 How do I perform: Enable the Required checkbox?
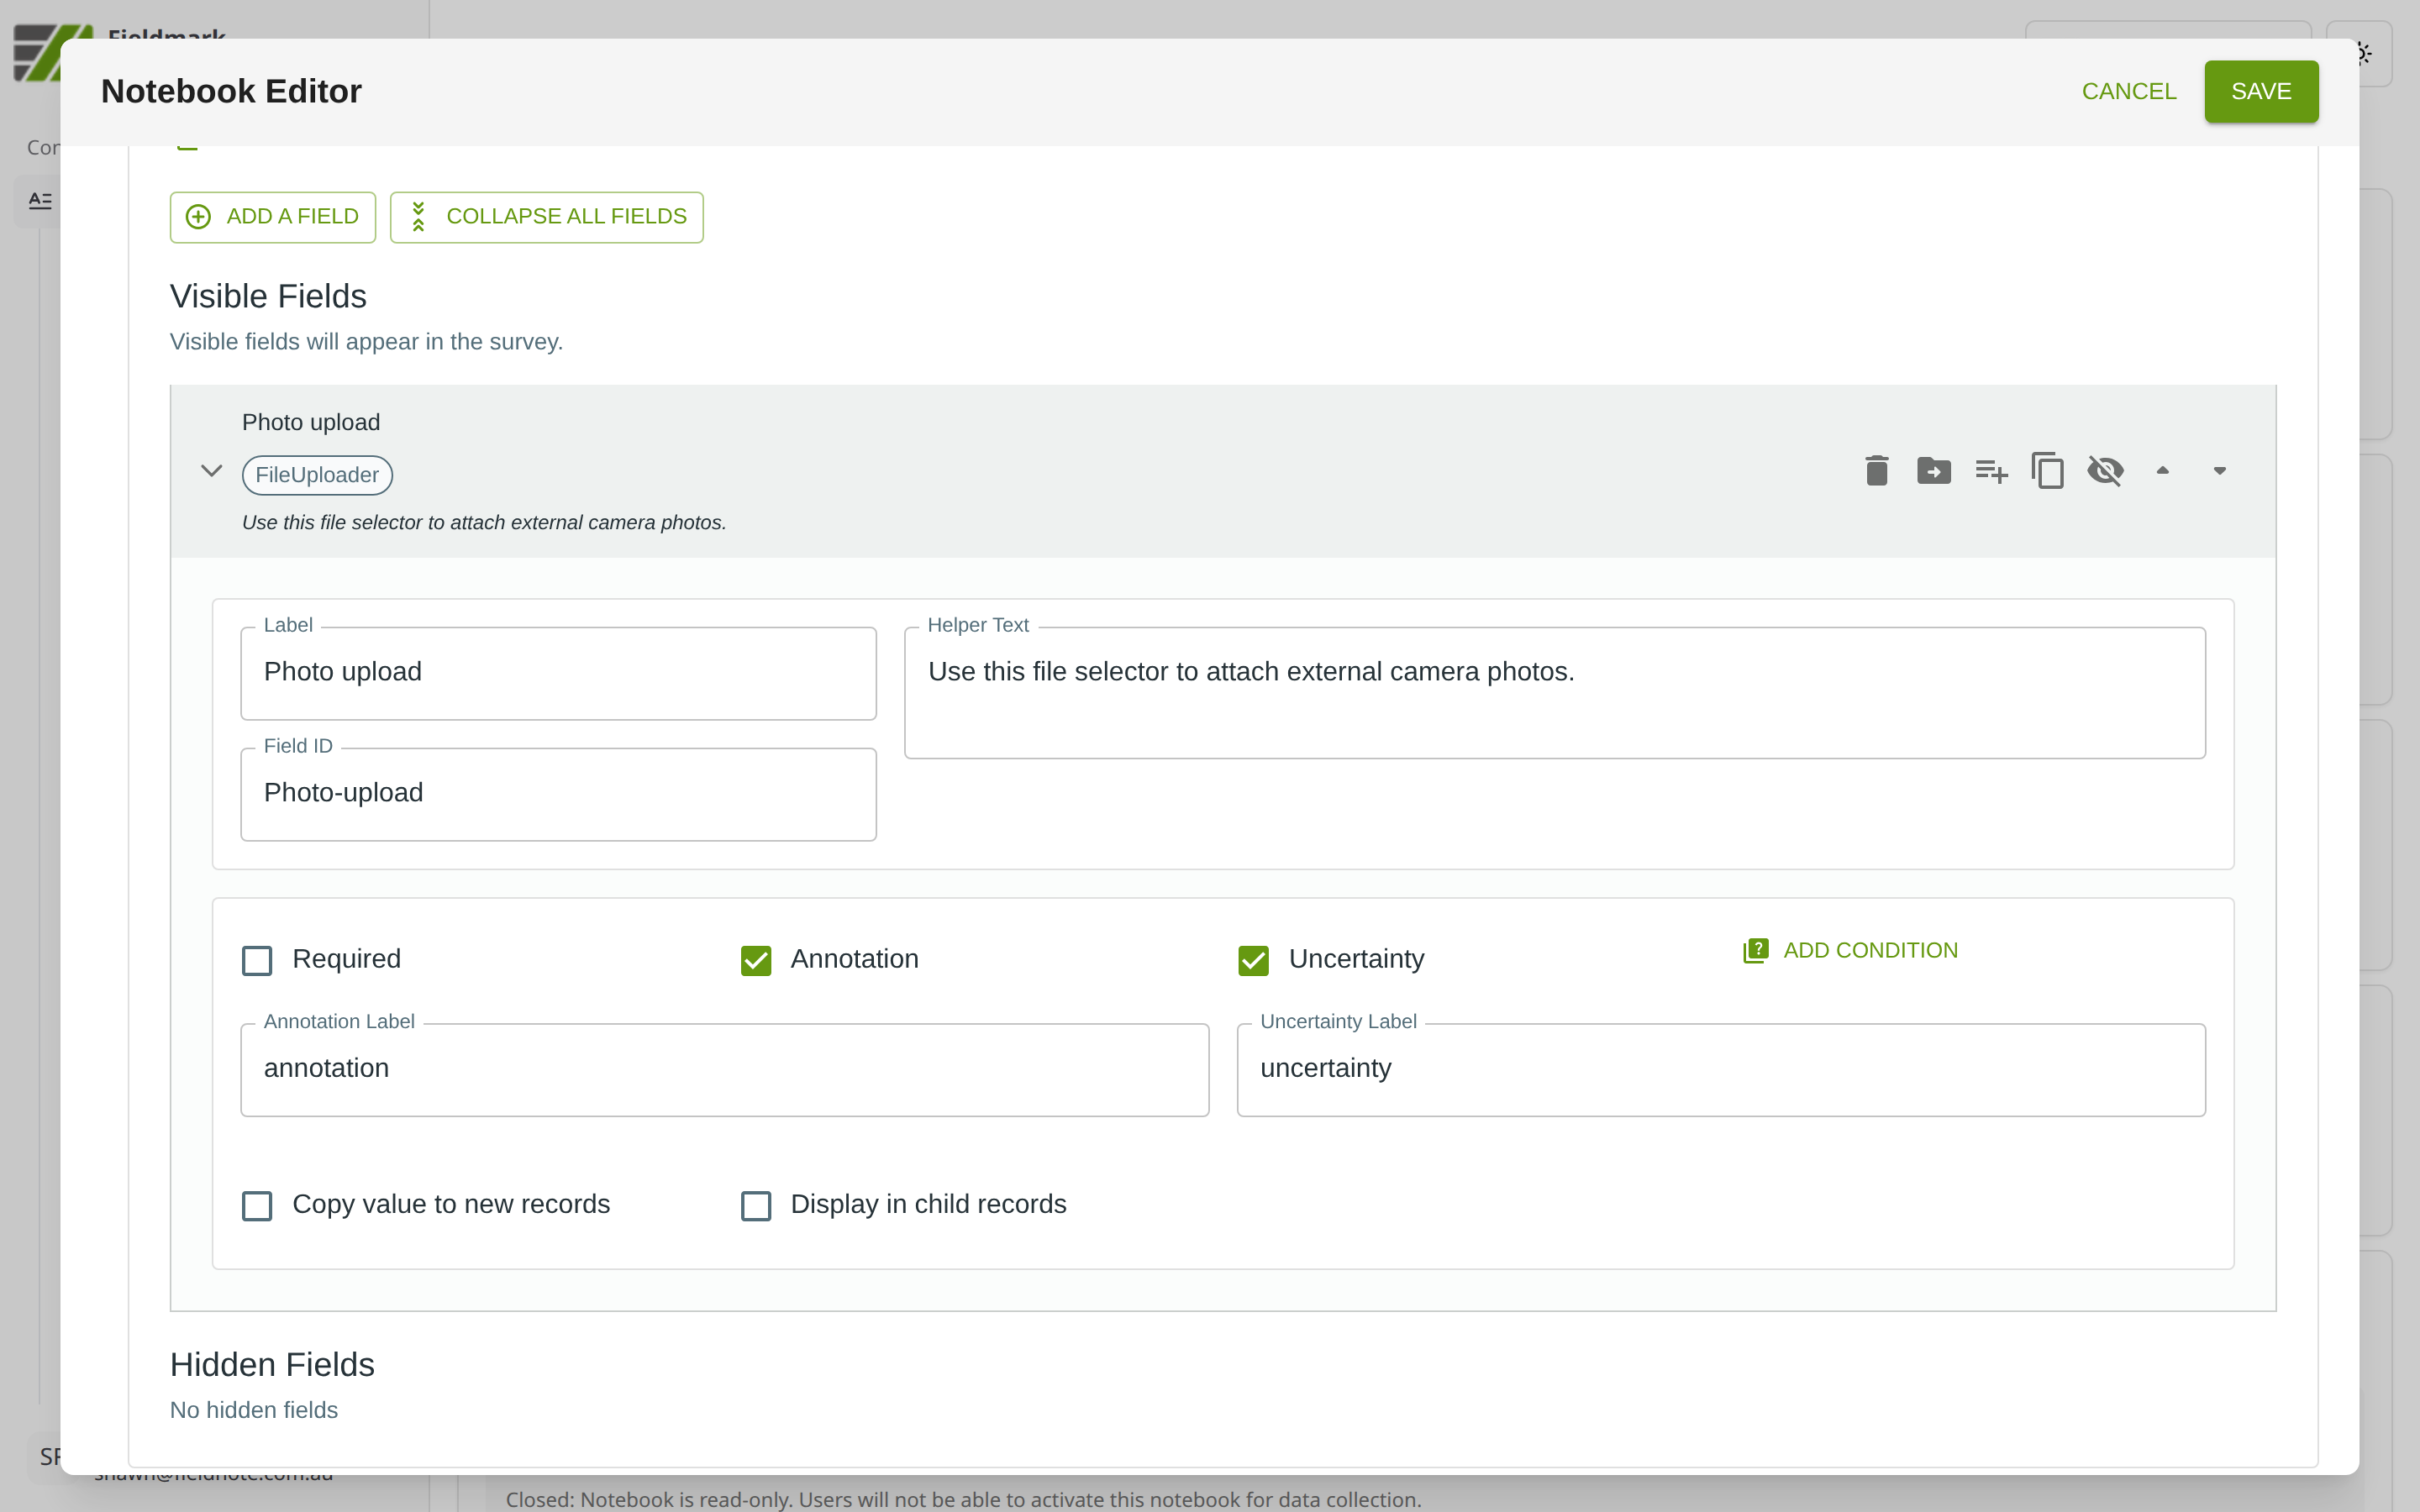[257, 960]
